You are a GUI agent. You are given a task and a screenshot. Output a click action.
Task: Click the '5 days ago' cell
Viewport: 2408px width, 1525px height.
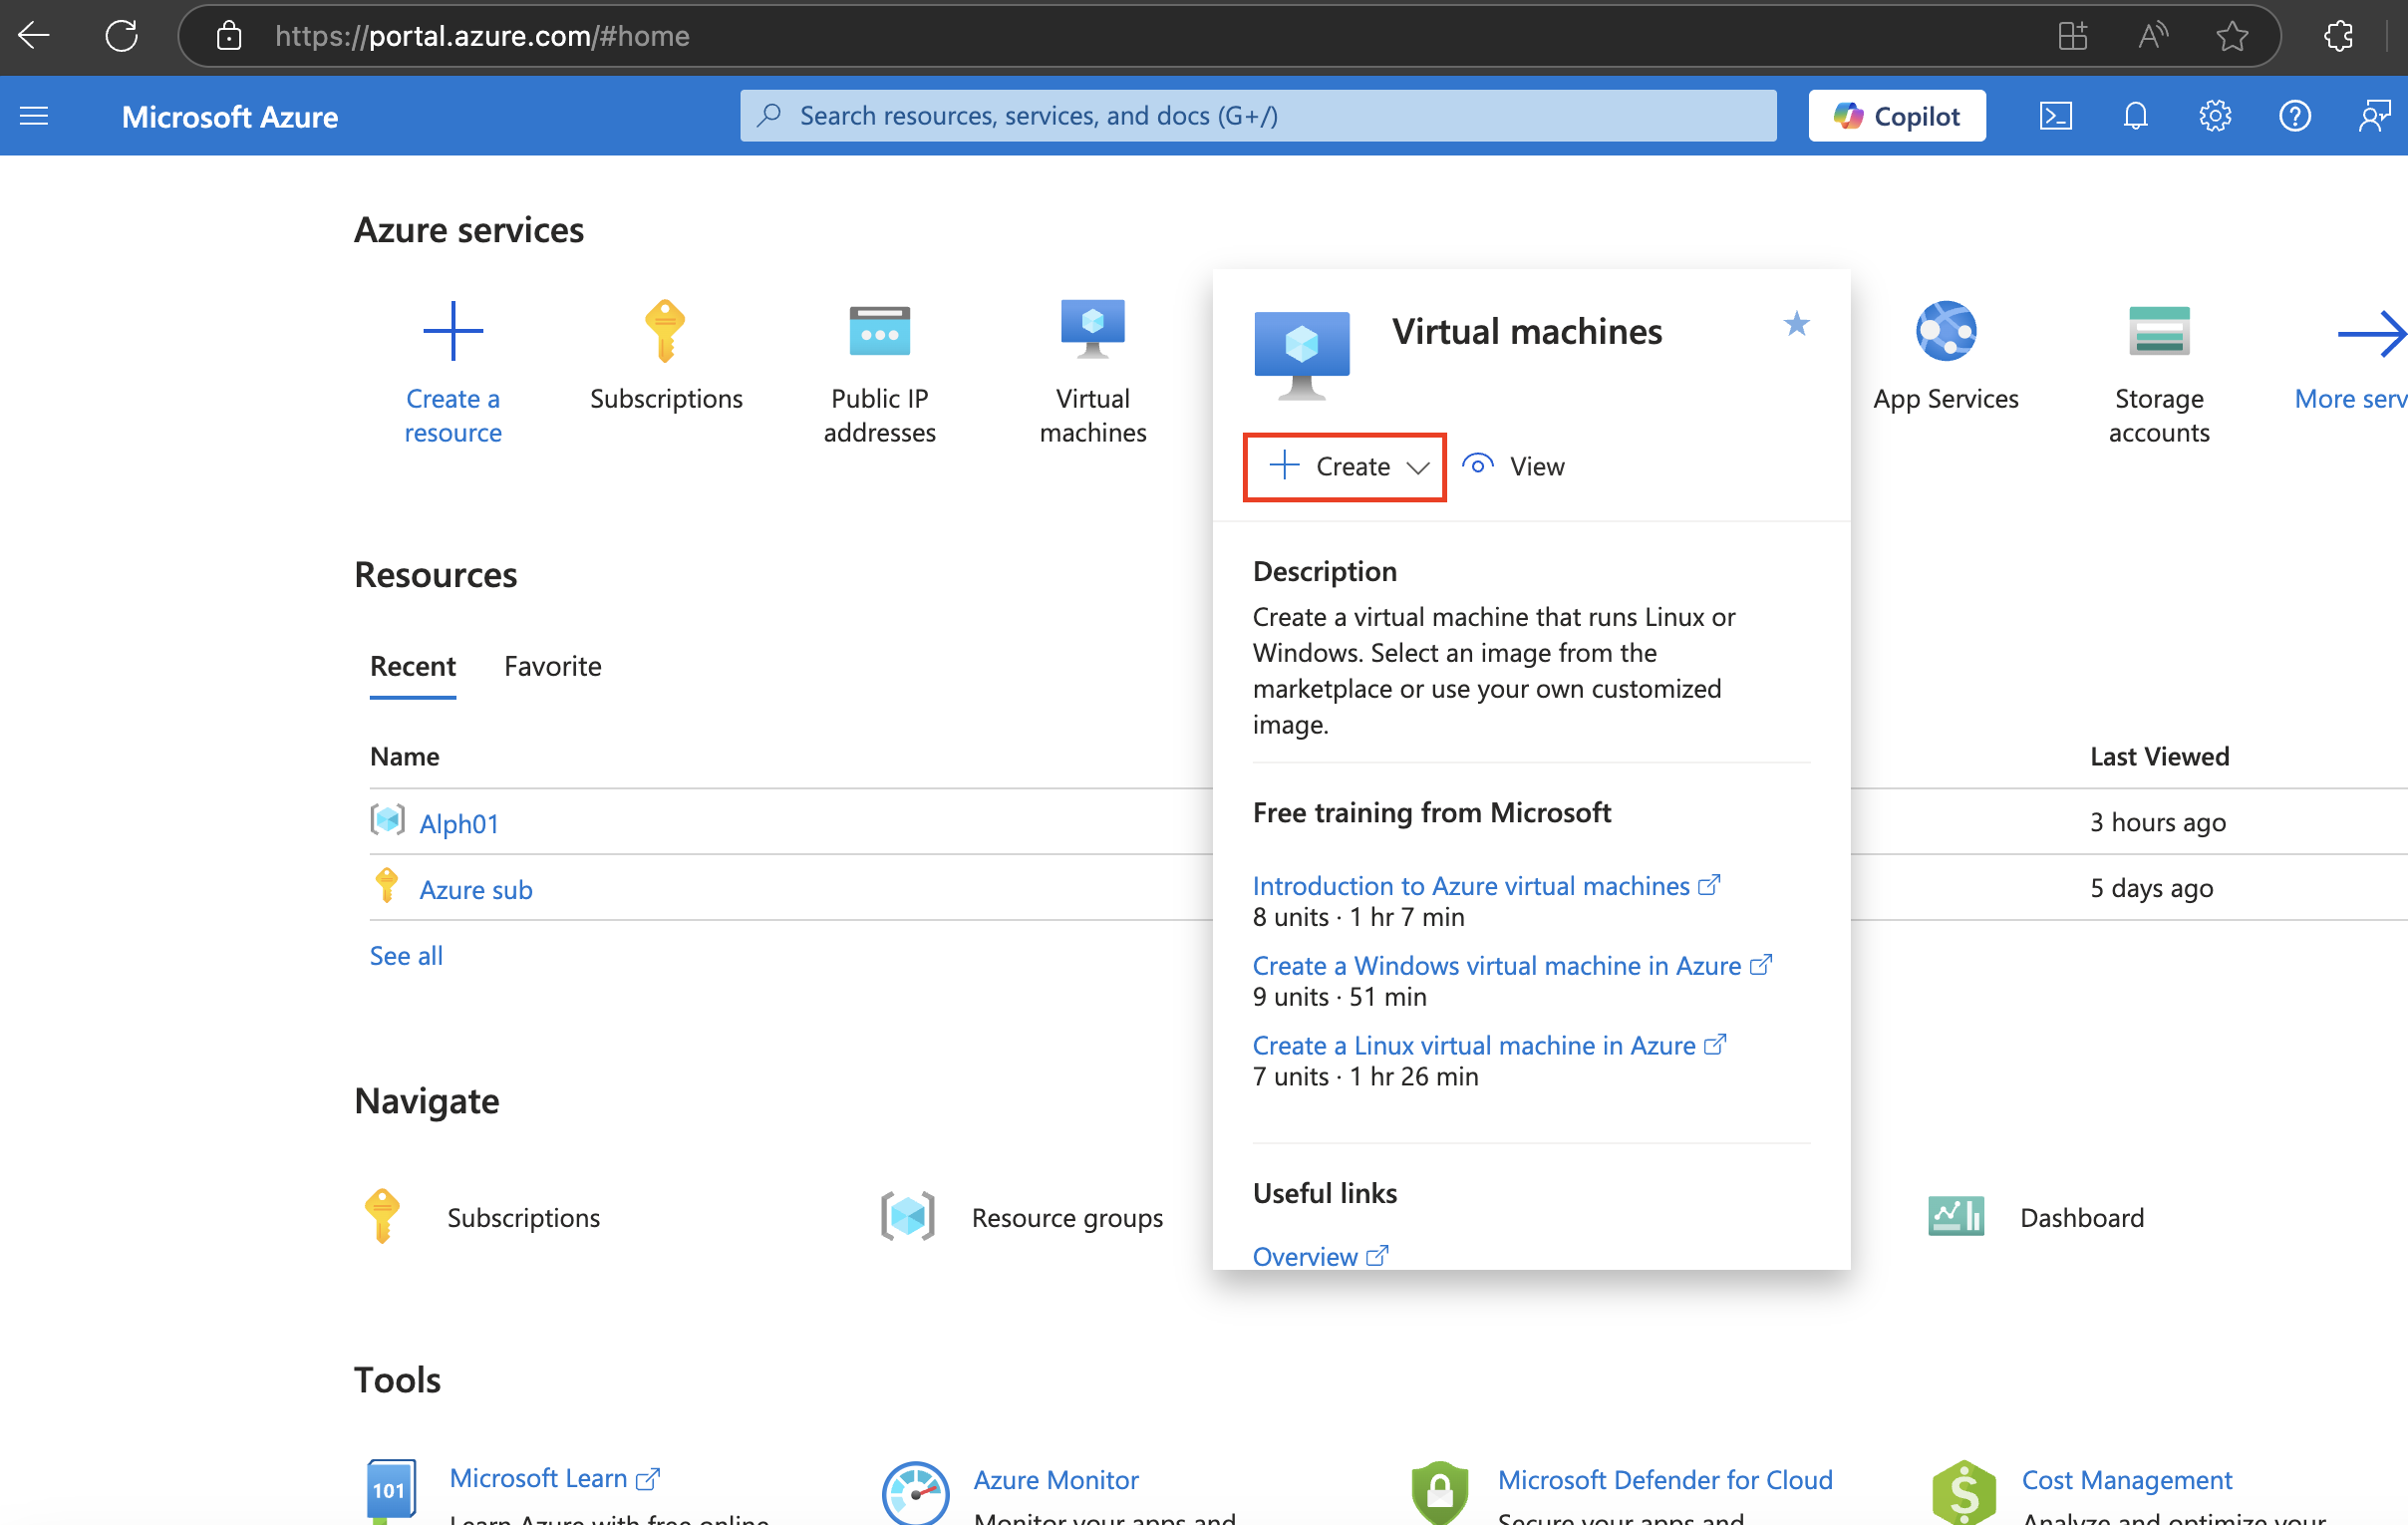pyautogui.click(x=2151, y=888)
